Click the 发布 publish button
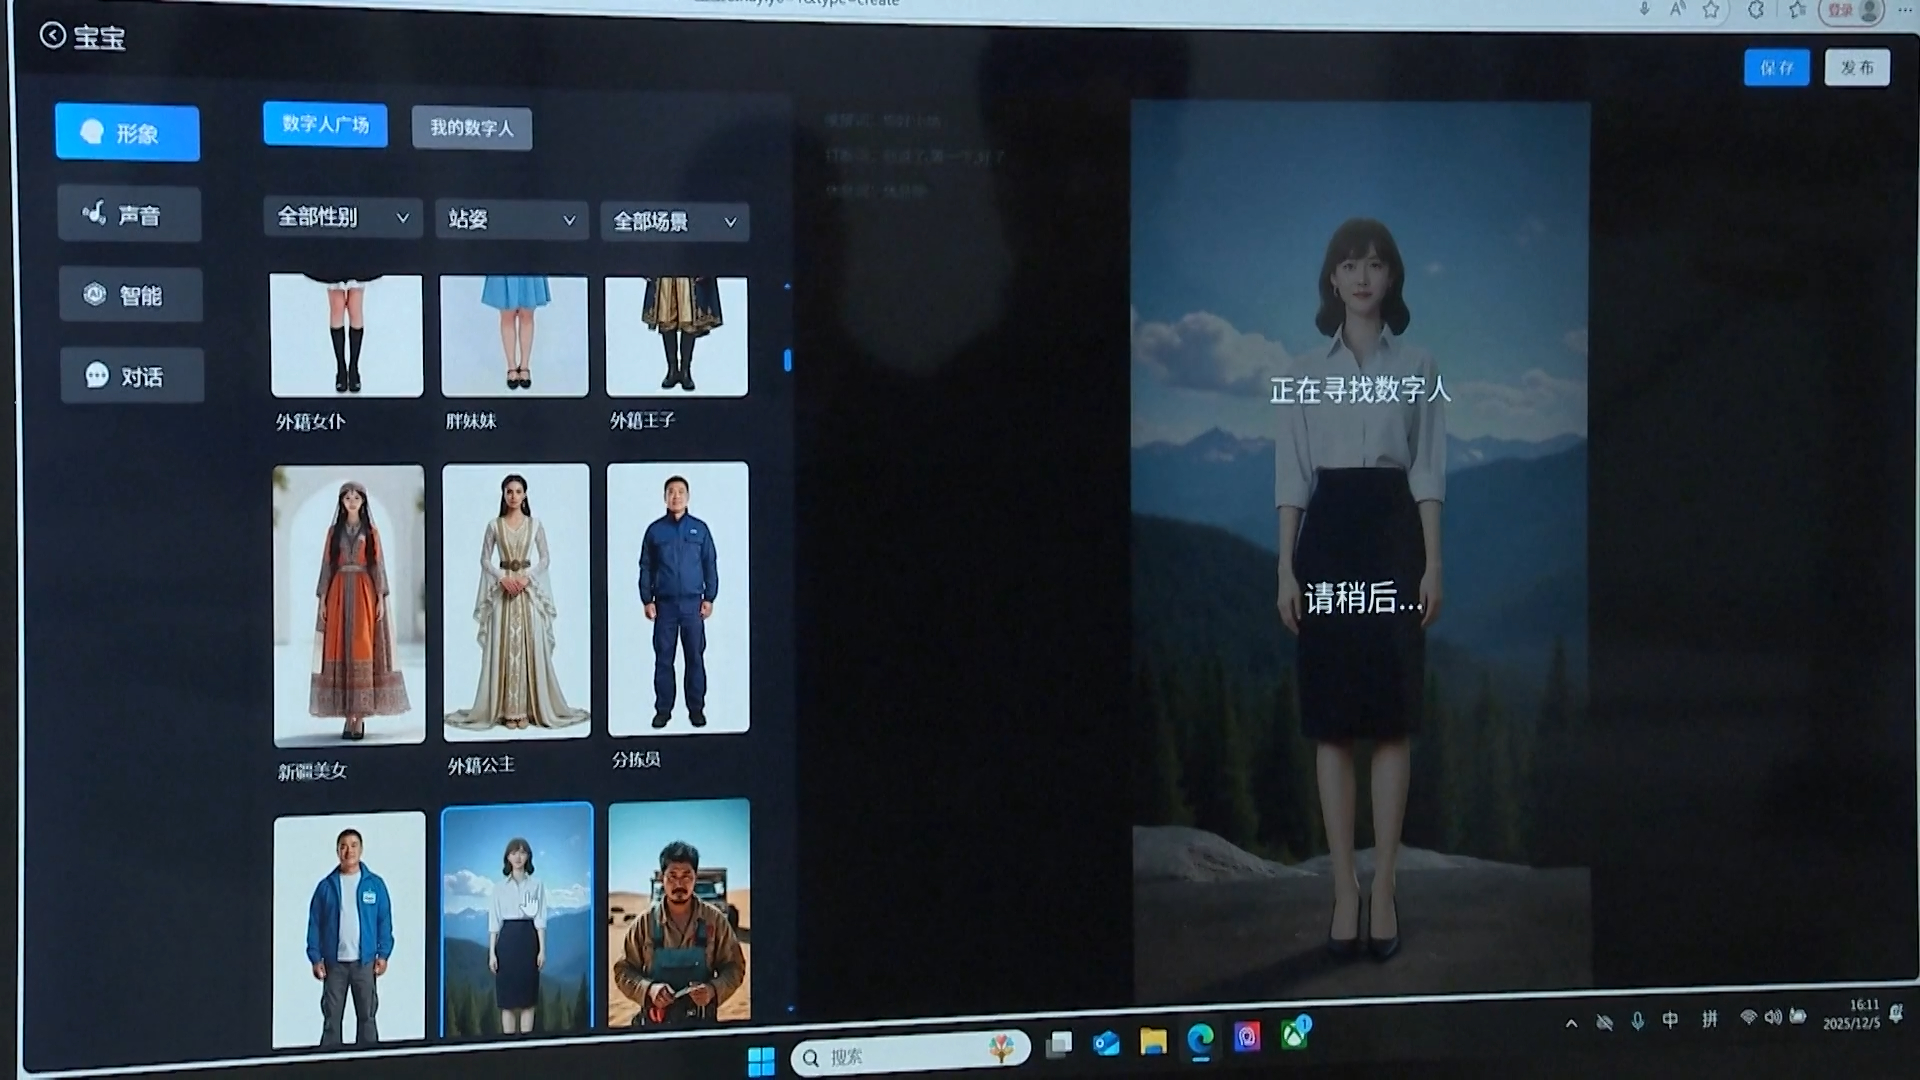This screenshot has width=1920, height=1080. tap(1856, 67)
